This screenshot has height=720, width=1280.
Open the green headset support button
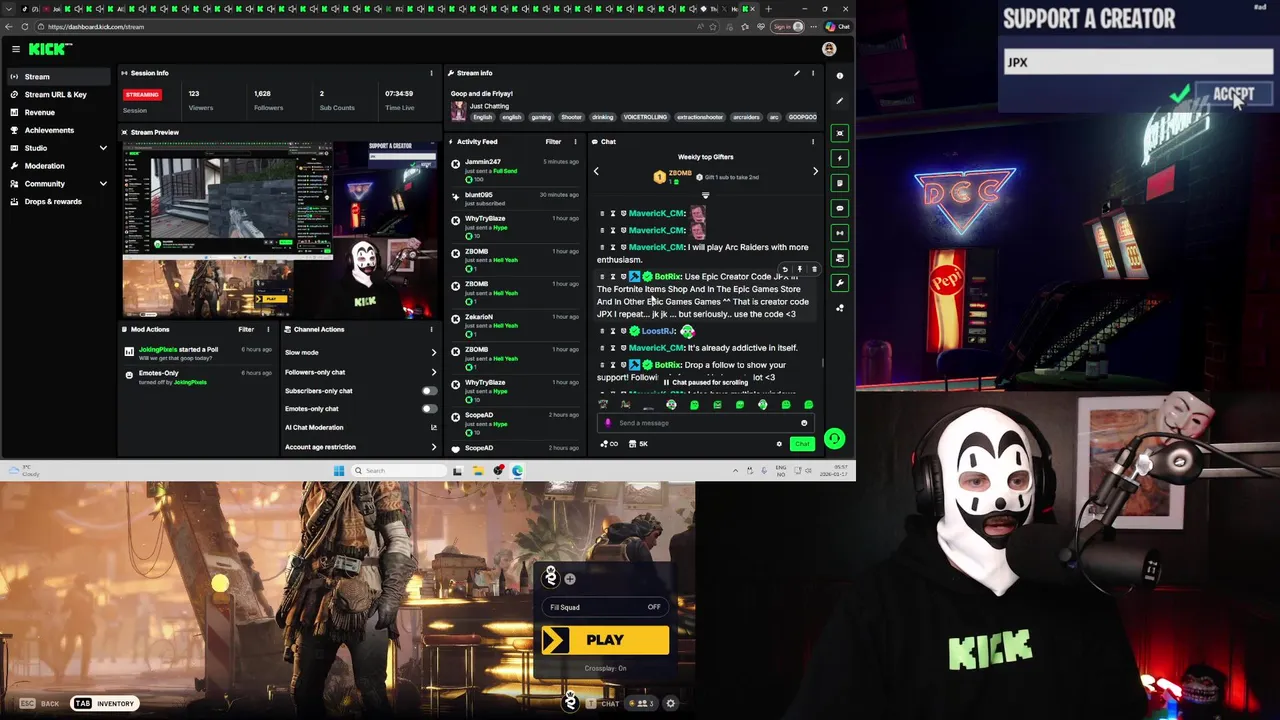(834, 438)
